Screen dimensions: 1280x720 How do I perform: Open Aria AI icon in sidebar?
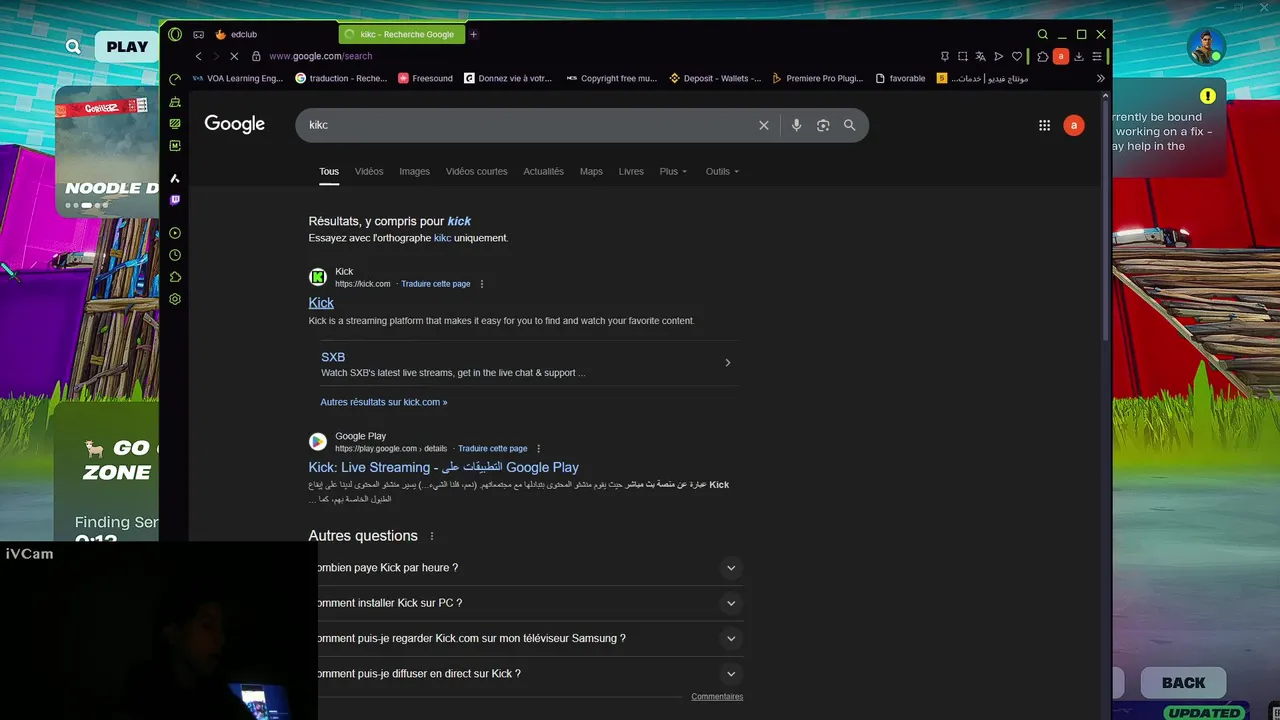[x=175, y=178]
